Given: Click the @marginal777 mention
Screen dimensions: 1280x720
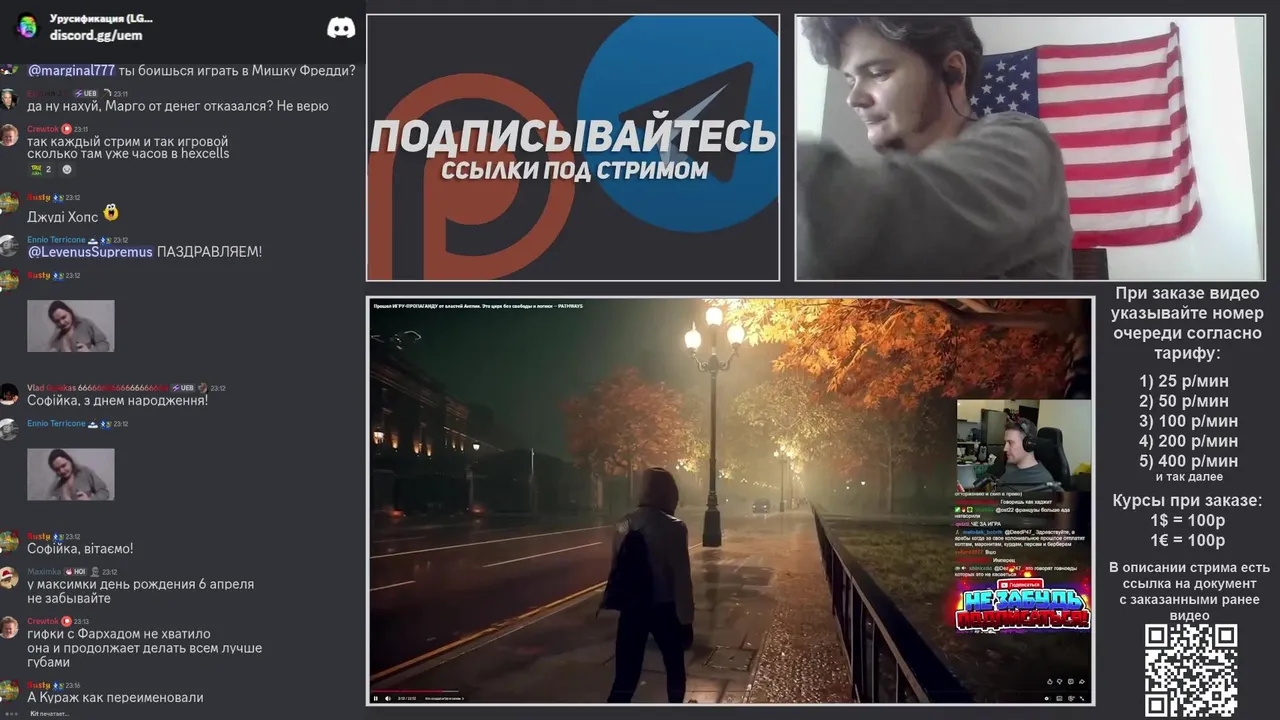Looking at the screenshot, I should pyautogui.click(x=71, y=70).
